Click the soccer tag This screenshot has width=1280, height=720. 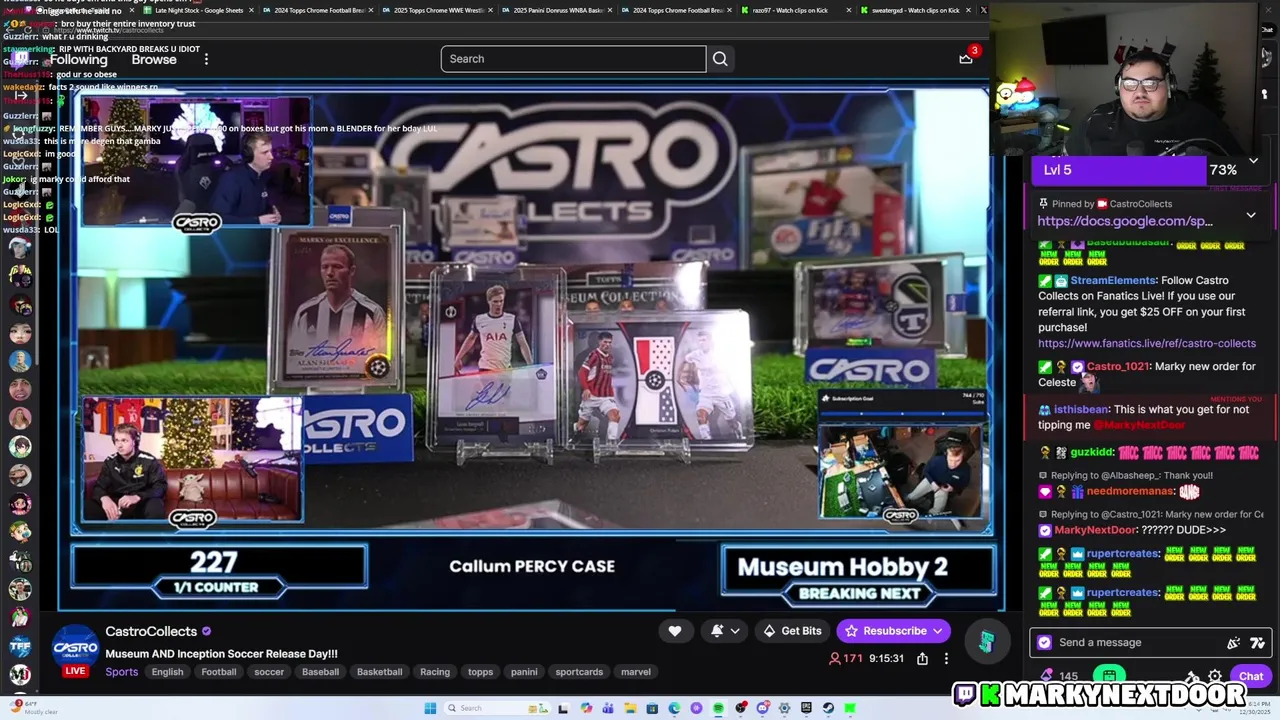(269, 672)
